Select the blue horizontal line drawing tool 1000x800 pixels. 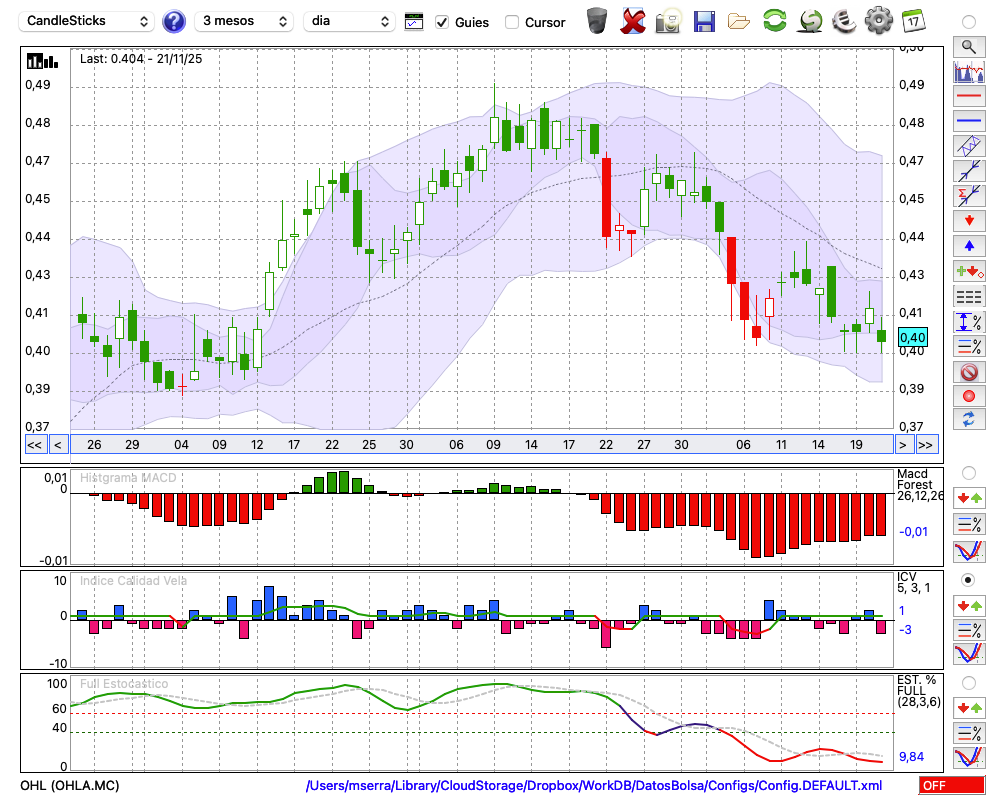coord(968,121)
